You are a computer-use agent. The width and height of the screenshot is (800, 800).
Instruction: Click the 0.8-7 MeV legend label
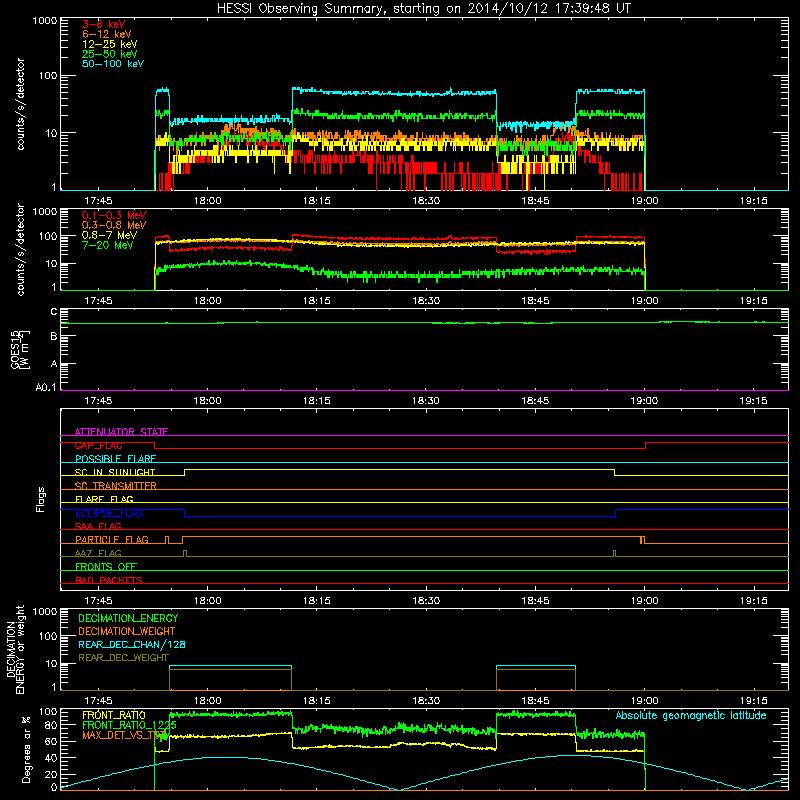tap(110, 235)
